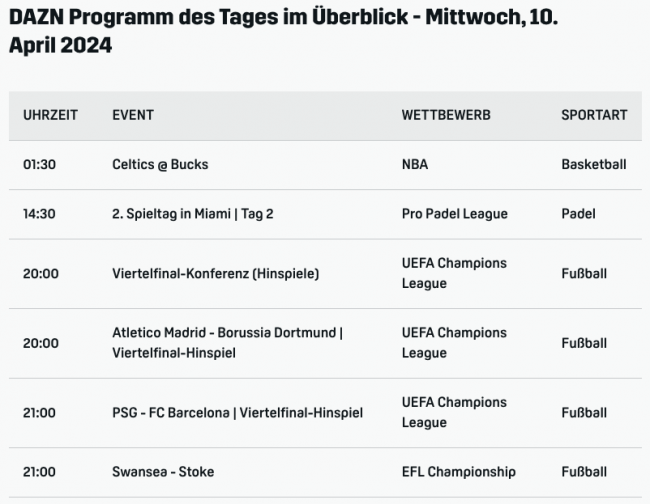The width and height of the screenshot is (650, 504).
Task: Select Fußball in the Swansea - Stoke row
Action: [584, 471]
